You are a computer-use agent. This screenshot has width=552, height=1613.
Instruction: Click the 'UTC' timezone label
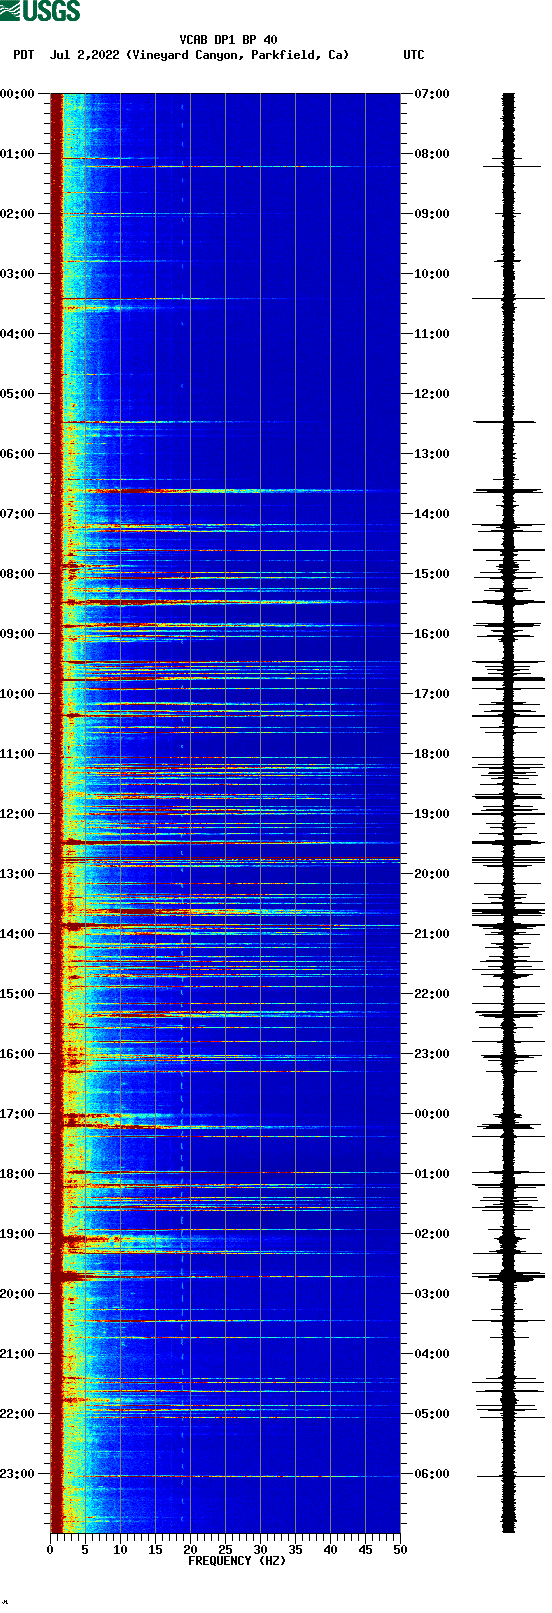coord(414,55)
